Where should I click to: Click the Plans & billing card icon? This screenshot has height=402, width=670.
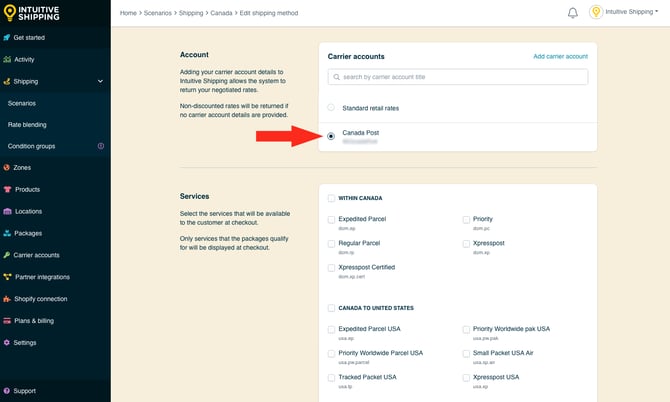(x=7, y=321)
